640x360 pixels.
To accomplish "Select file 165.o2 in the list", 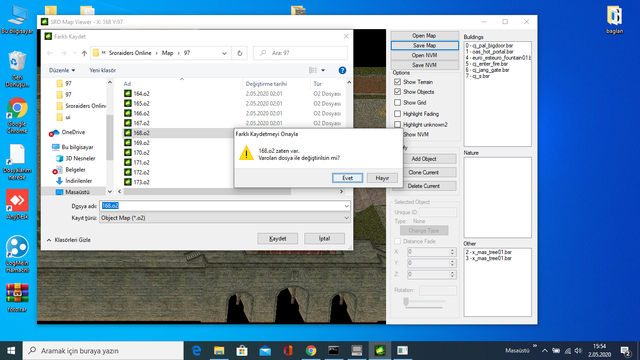I will (x=141, y=103).
